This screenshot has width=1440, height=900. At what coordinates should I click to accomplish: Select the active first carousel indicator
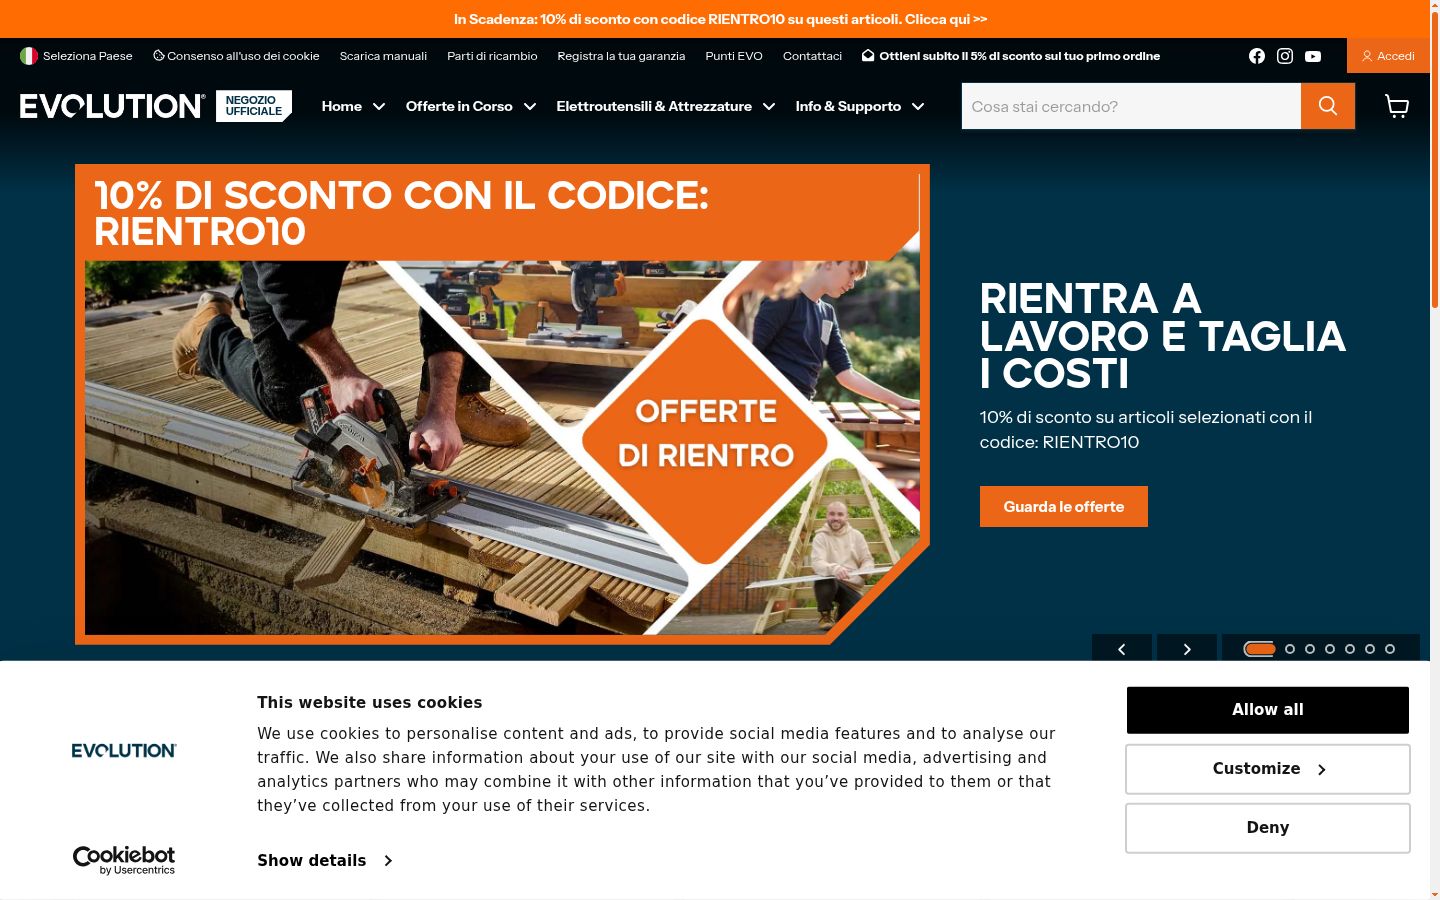pos(1259,649)
